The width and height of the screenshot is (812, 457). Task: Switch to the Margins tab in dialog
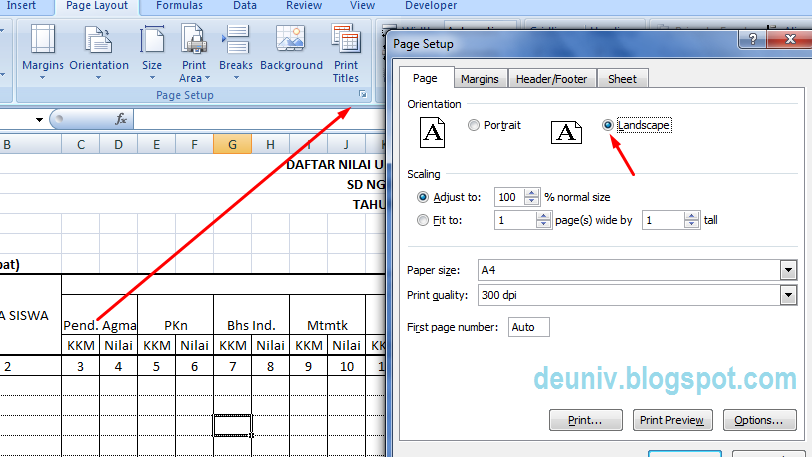[480, 79]
